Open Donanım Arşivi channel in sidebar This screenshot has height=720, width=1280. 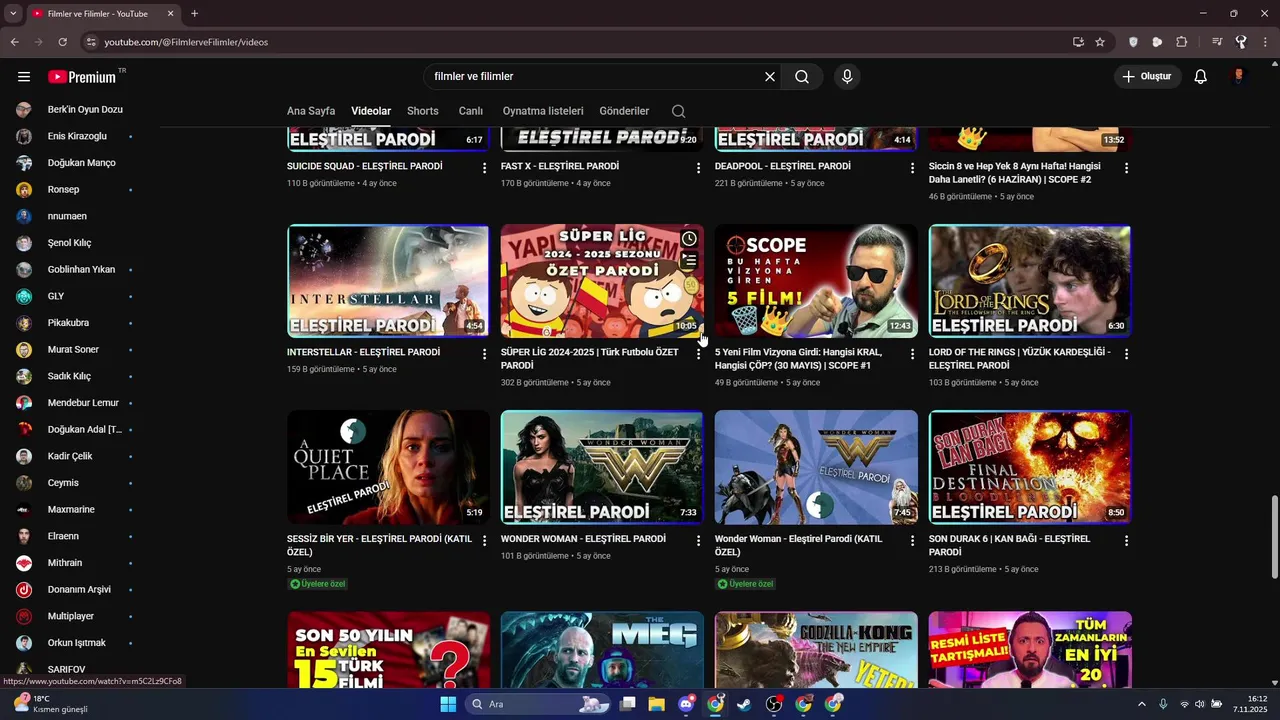point(80,589)
